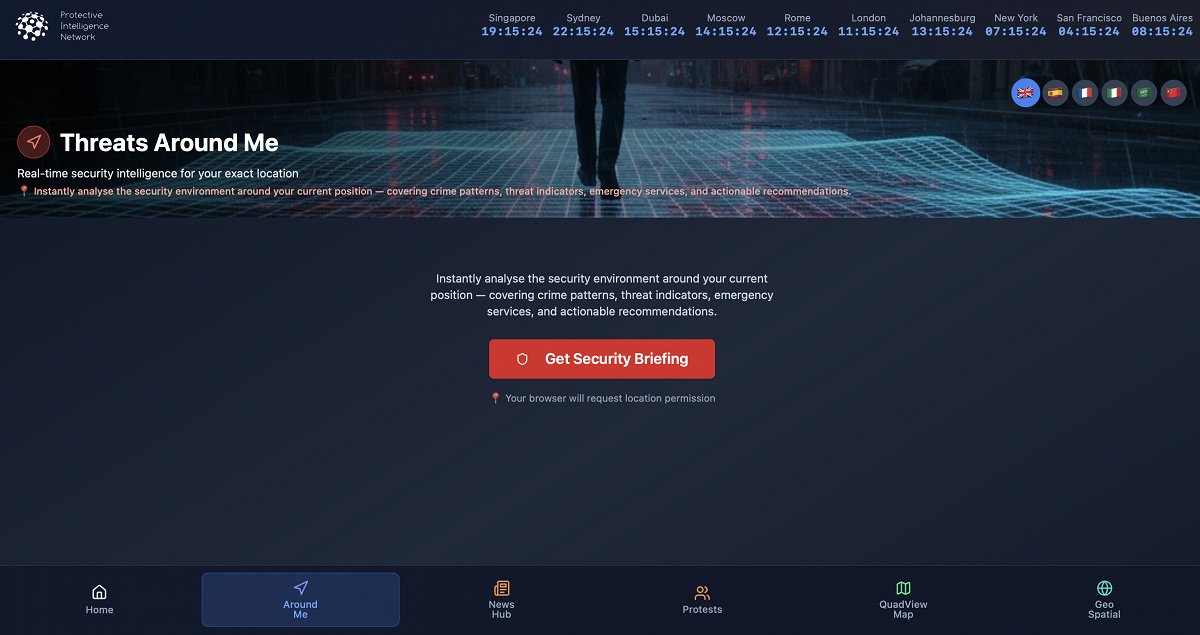Choose the French flag language option
1200x635 pixels.
pyautogui.click(x=1085, y=93)
